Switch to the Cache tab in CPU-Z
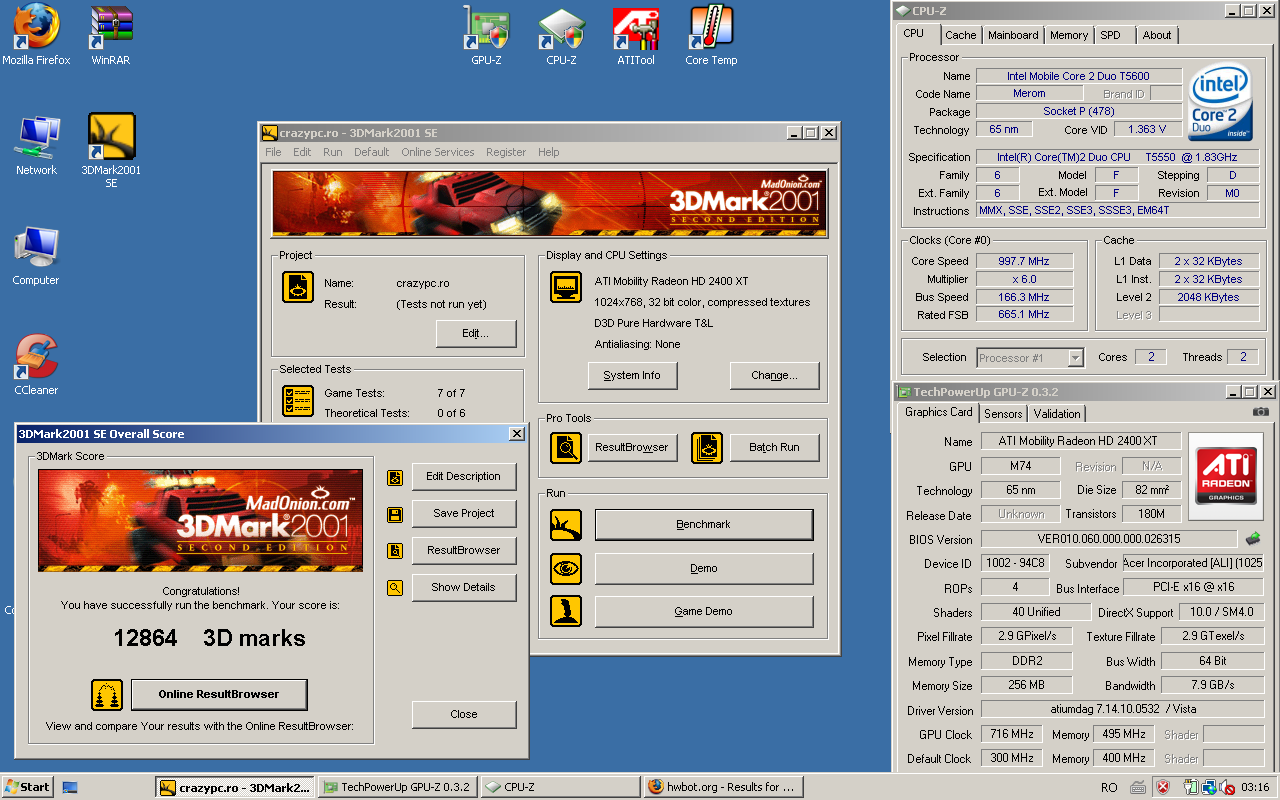 tap(960, 35)
